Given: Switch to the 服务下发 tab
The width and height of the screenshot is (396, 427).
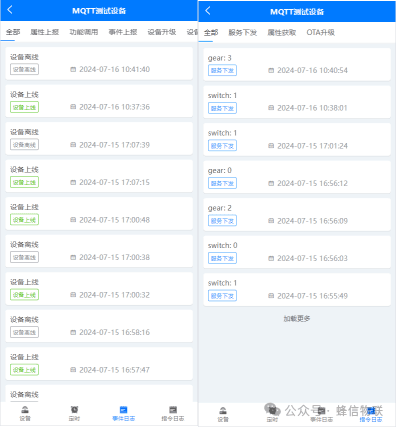Looking at the screenshot, I should coord(243,33).
